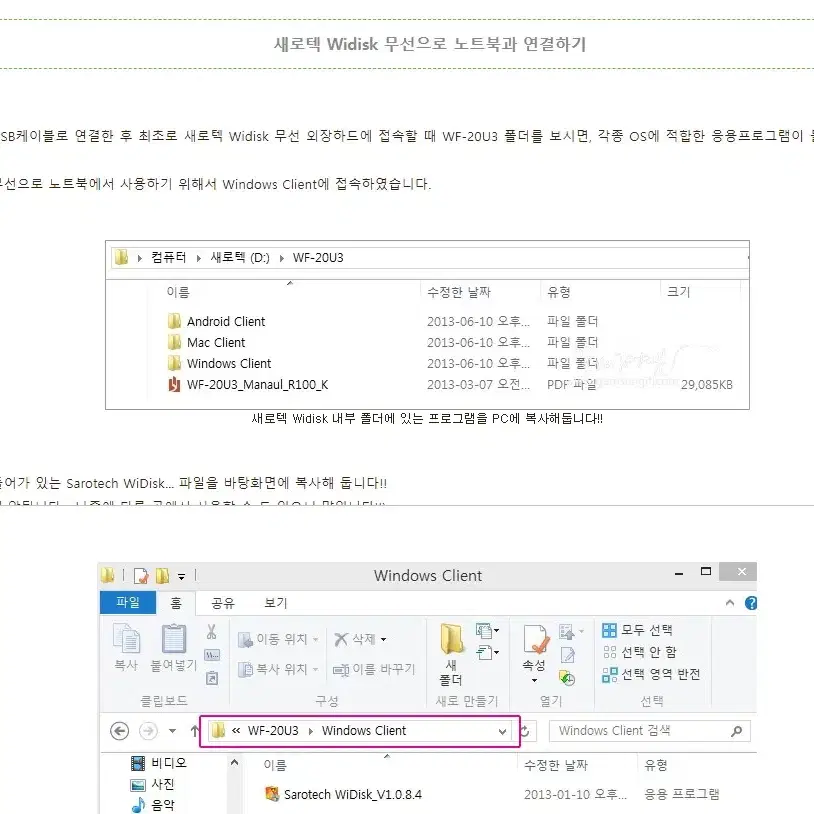Switch to the Share (공유) tab
The width and height of the screenshot is (814, 814).
(x=223, y=603)
